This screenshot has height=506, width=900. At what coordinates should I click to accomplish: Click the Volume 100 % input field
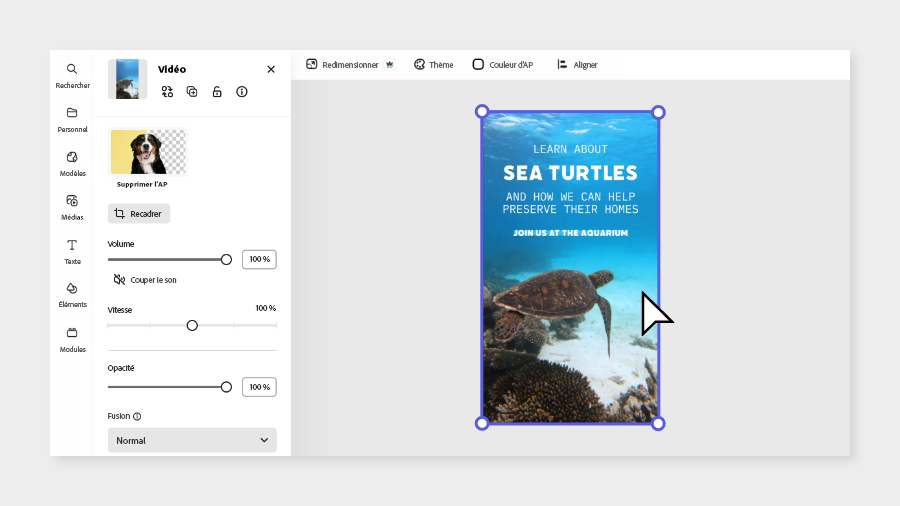pos(259,259)
